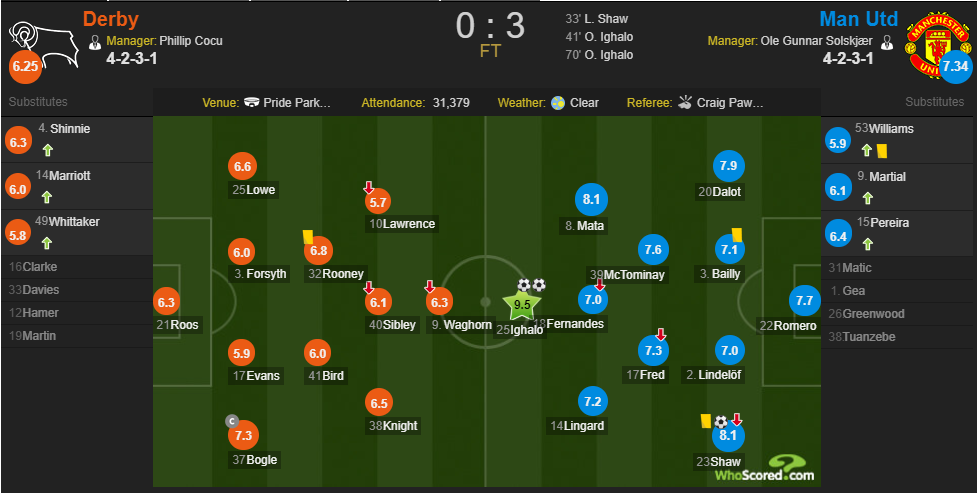Click the Derby County club crest
Screen dimensions: 977x493
tap(28, 40)
